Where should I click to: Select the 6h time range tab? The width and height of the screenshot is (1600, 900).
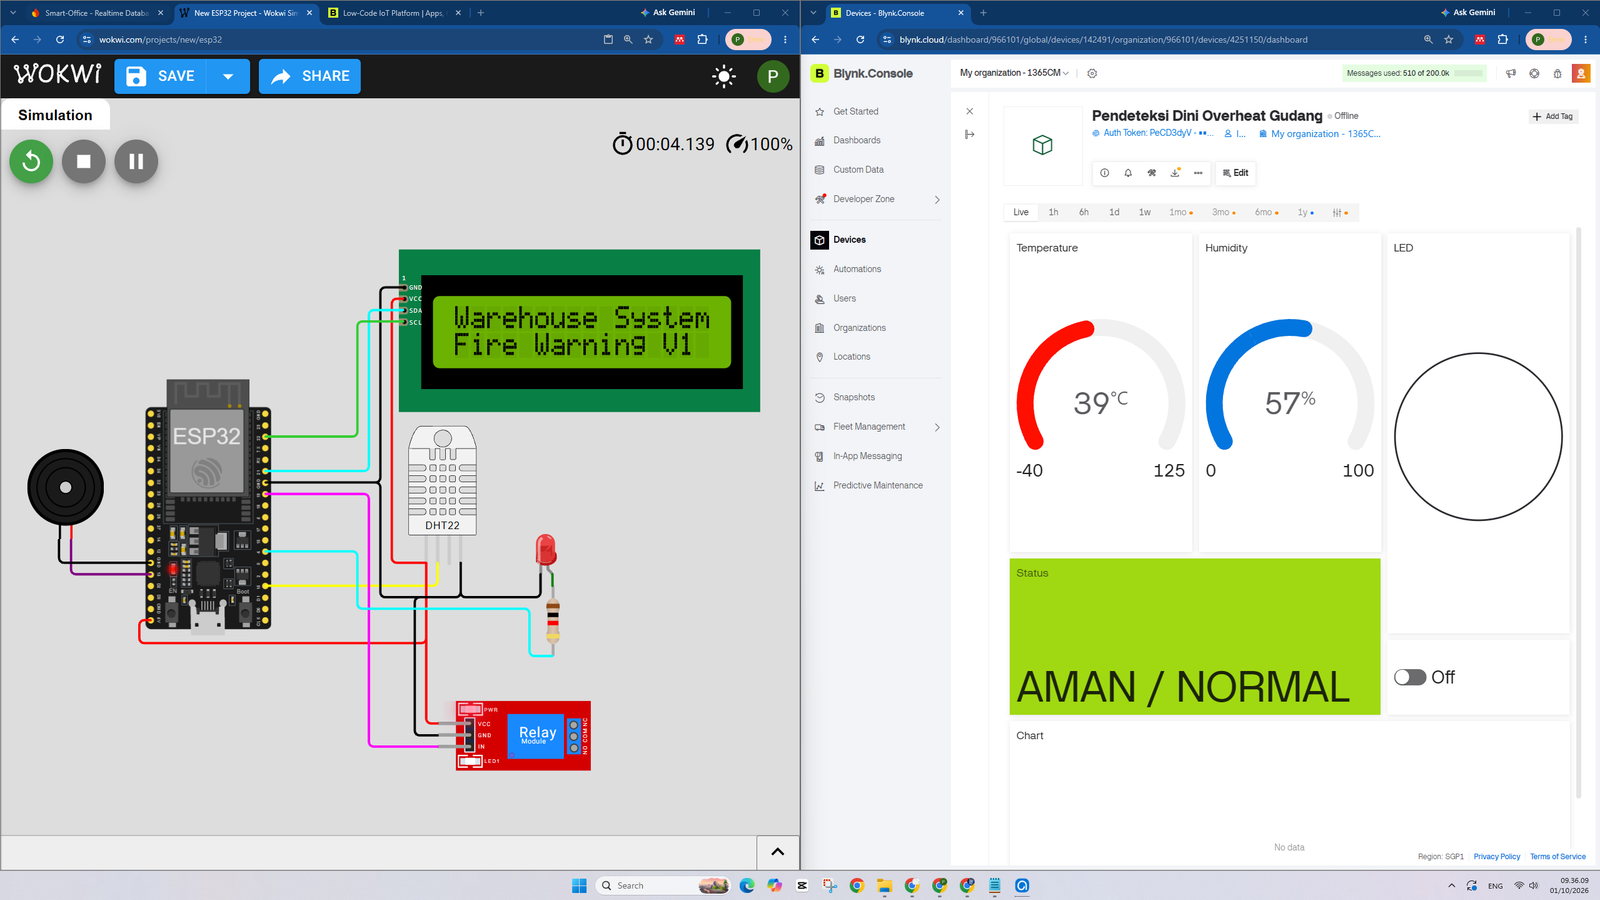pyautogui.click(x=1083, y=212)
